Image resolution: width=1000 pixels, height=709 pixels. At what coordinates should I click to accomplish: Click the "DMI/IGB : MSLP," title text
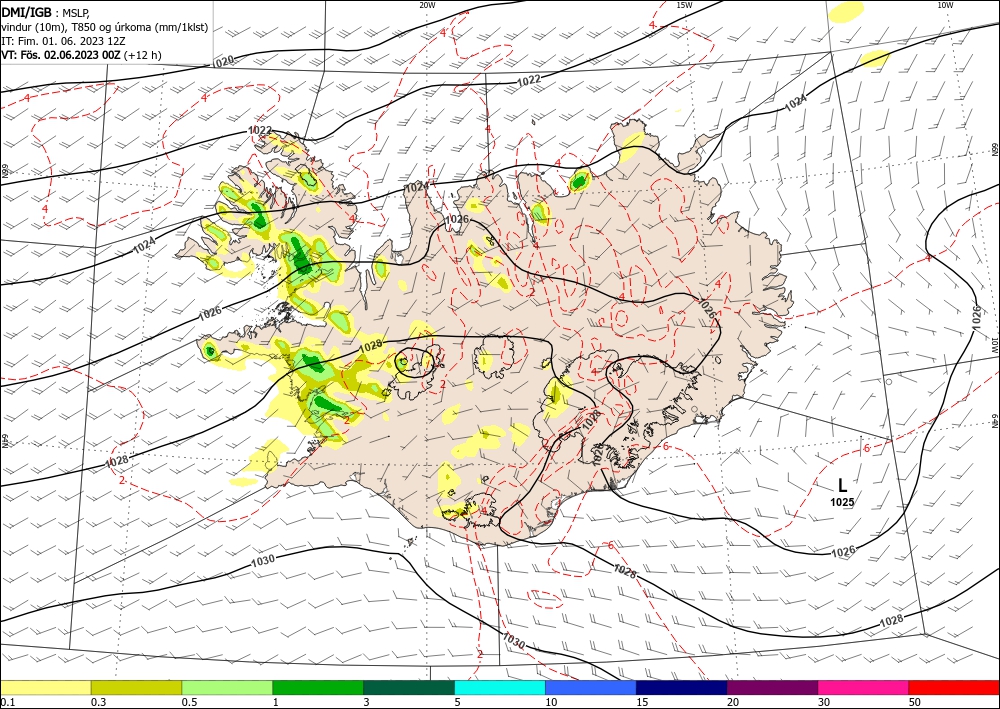[45, 11]
